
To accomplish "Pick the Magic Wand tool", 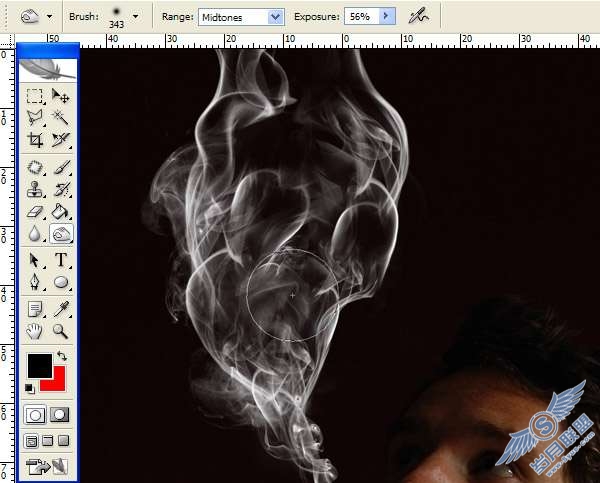I will (x=60, y=117).
